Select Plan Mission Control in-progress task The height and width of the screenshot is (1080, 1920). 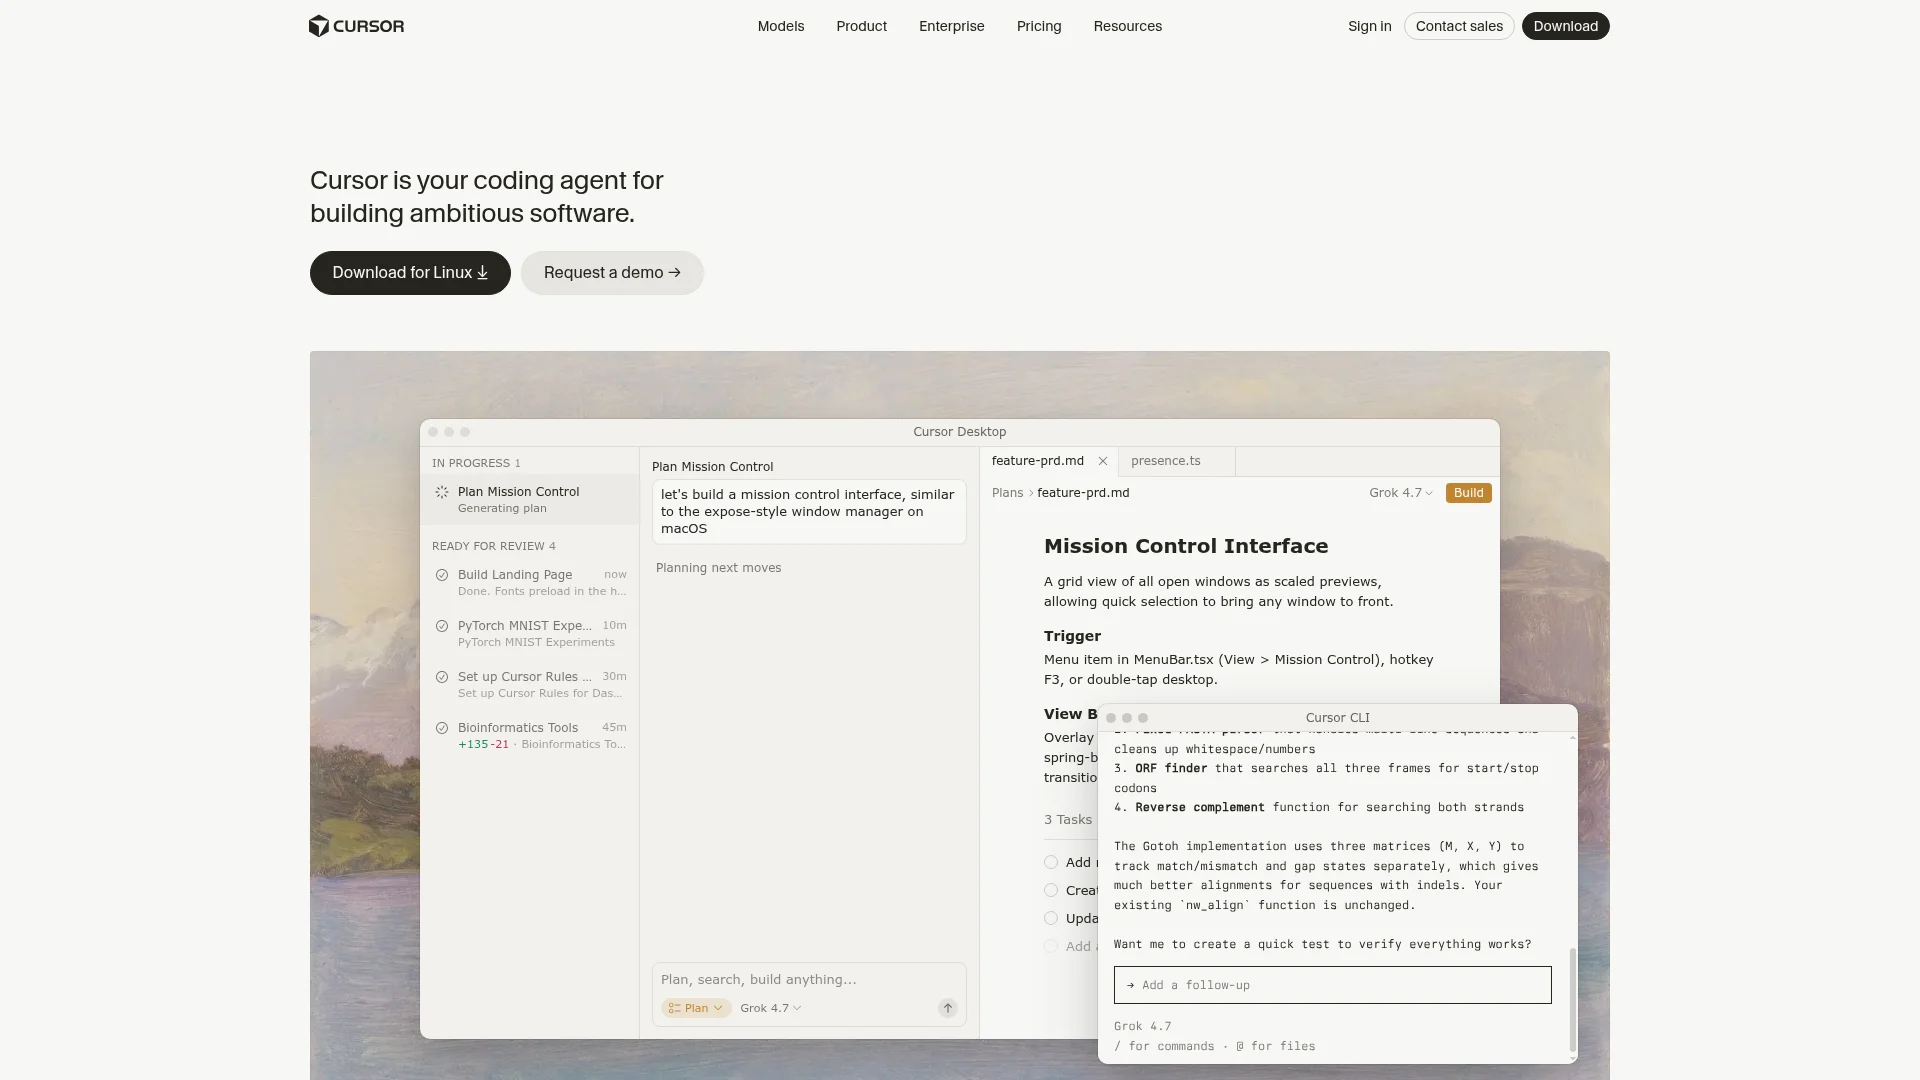(530, 499)
